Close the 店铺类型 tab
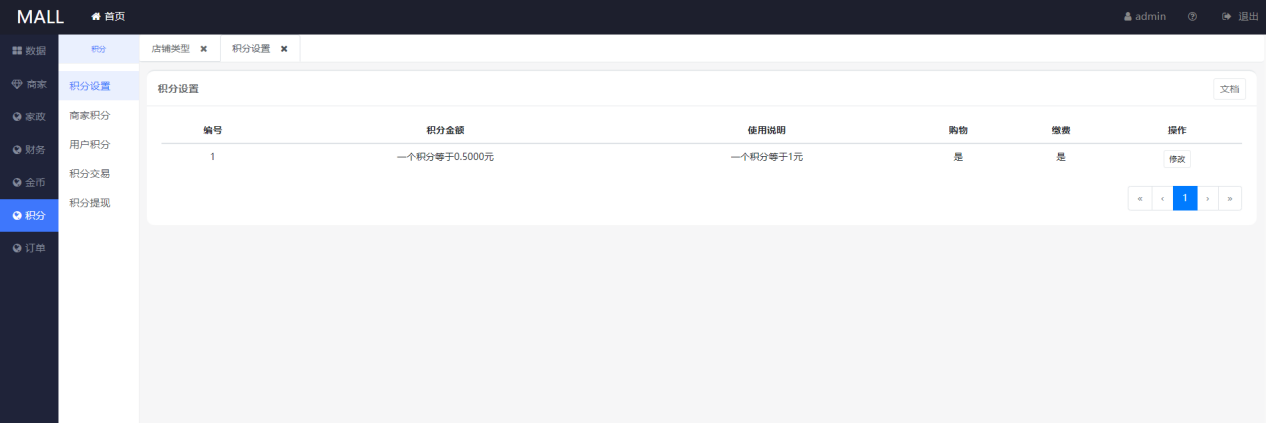Screen dimensions: 1266x423 pos(204,49)
